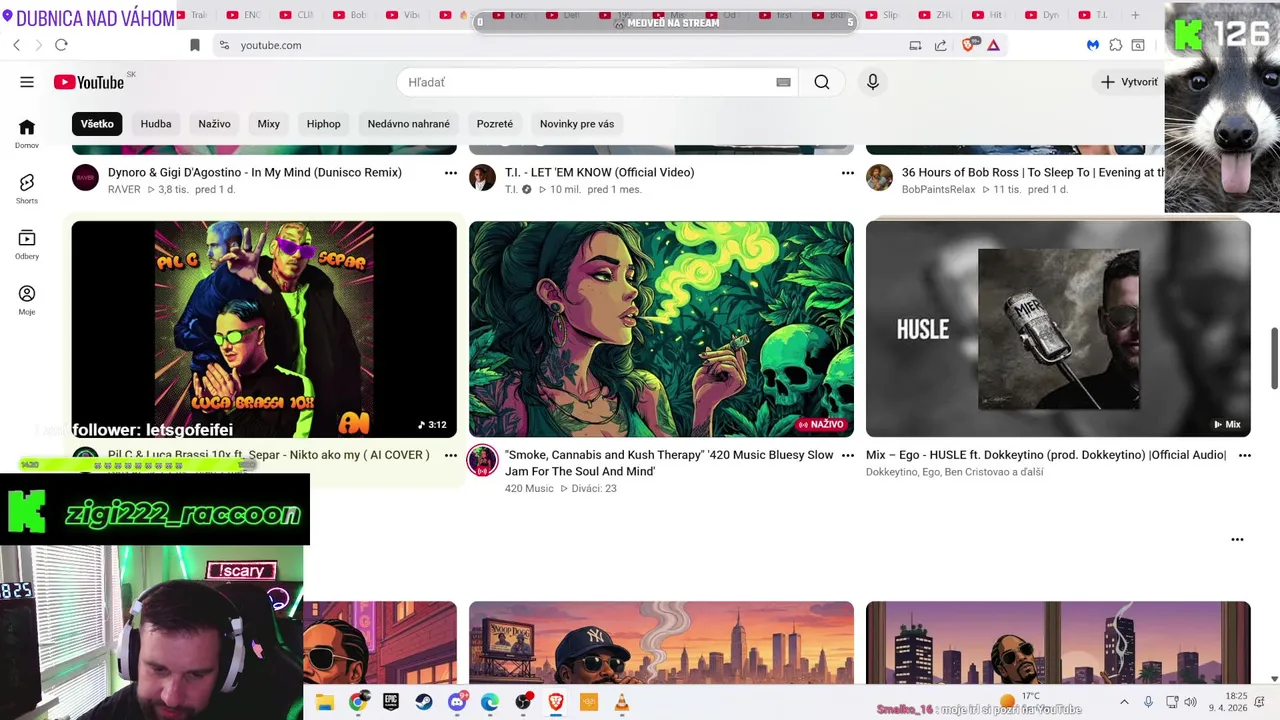The width and height of the screenshot is (1280, 720).
Task: Start voice search with the microphone
Action: pyautogui.click(x=873, y=82)
